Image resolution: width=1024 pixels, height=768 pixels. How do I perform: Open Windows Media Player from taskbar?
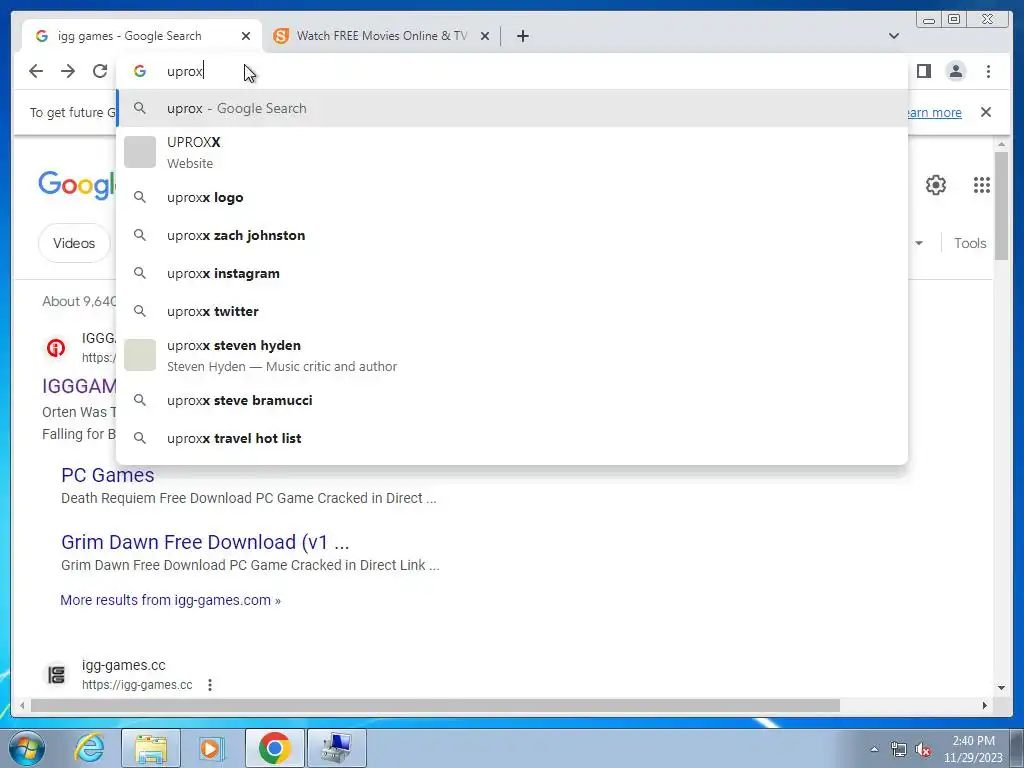[211, 748]
